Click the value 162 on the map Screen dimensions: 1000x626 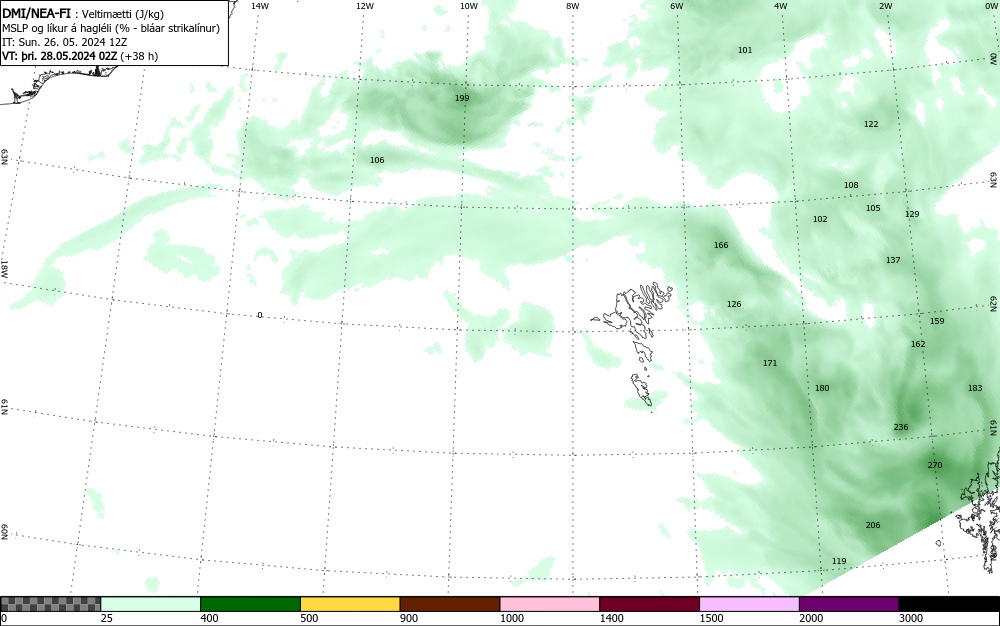(x=918, y=344)
